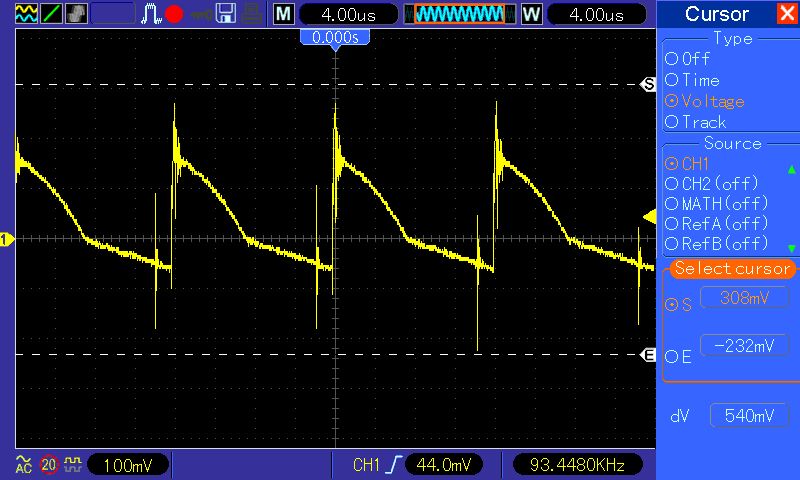This screenshot has height=480, width=800.
Task: Click the Select cursor button
Action: coord(732,268)
